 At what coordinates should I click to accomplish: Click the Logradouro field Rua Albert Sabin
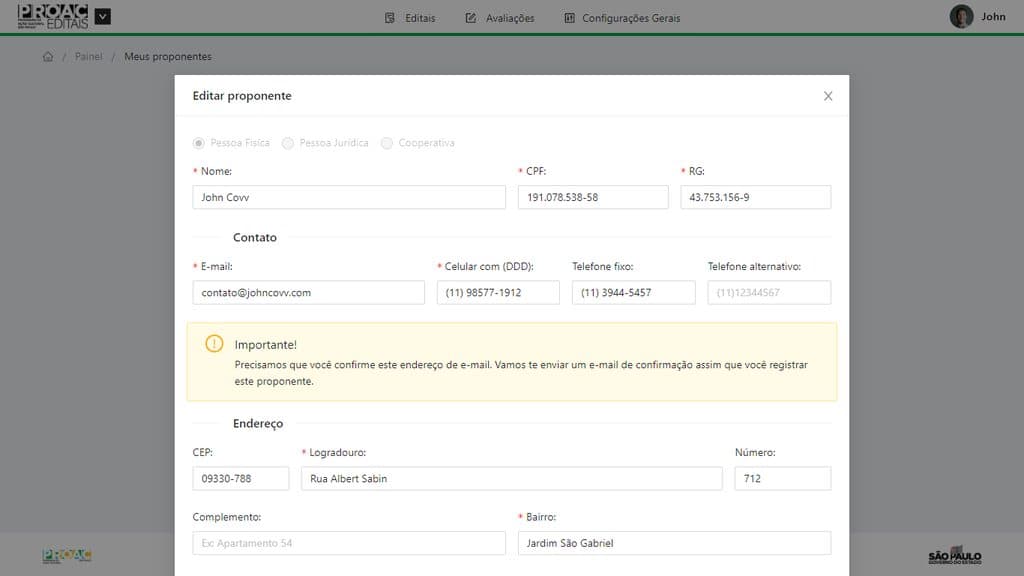[511, 479]
